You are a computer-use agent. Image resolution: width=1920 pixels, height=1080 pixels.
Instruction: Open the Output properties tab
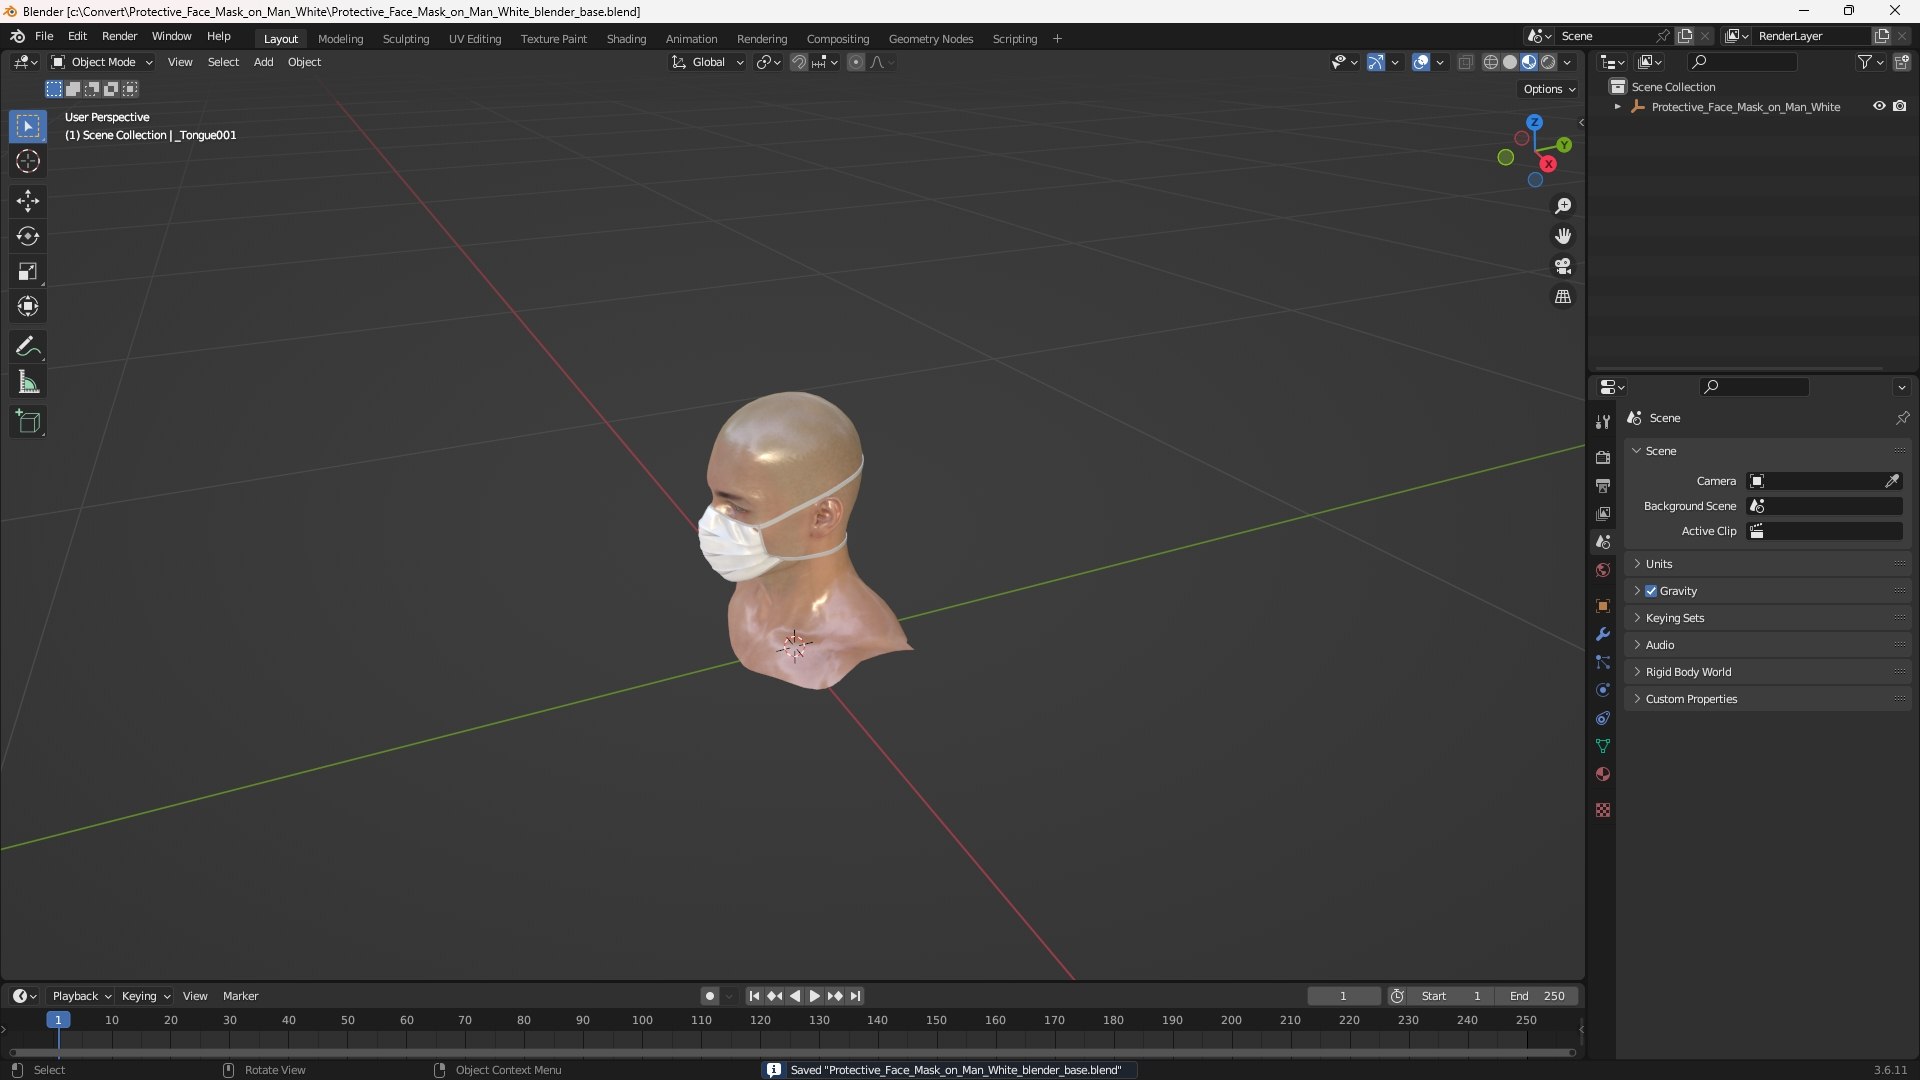(x=1603, y=485)
